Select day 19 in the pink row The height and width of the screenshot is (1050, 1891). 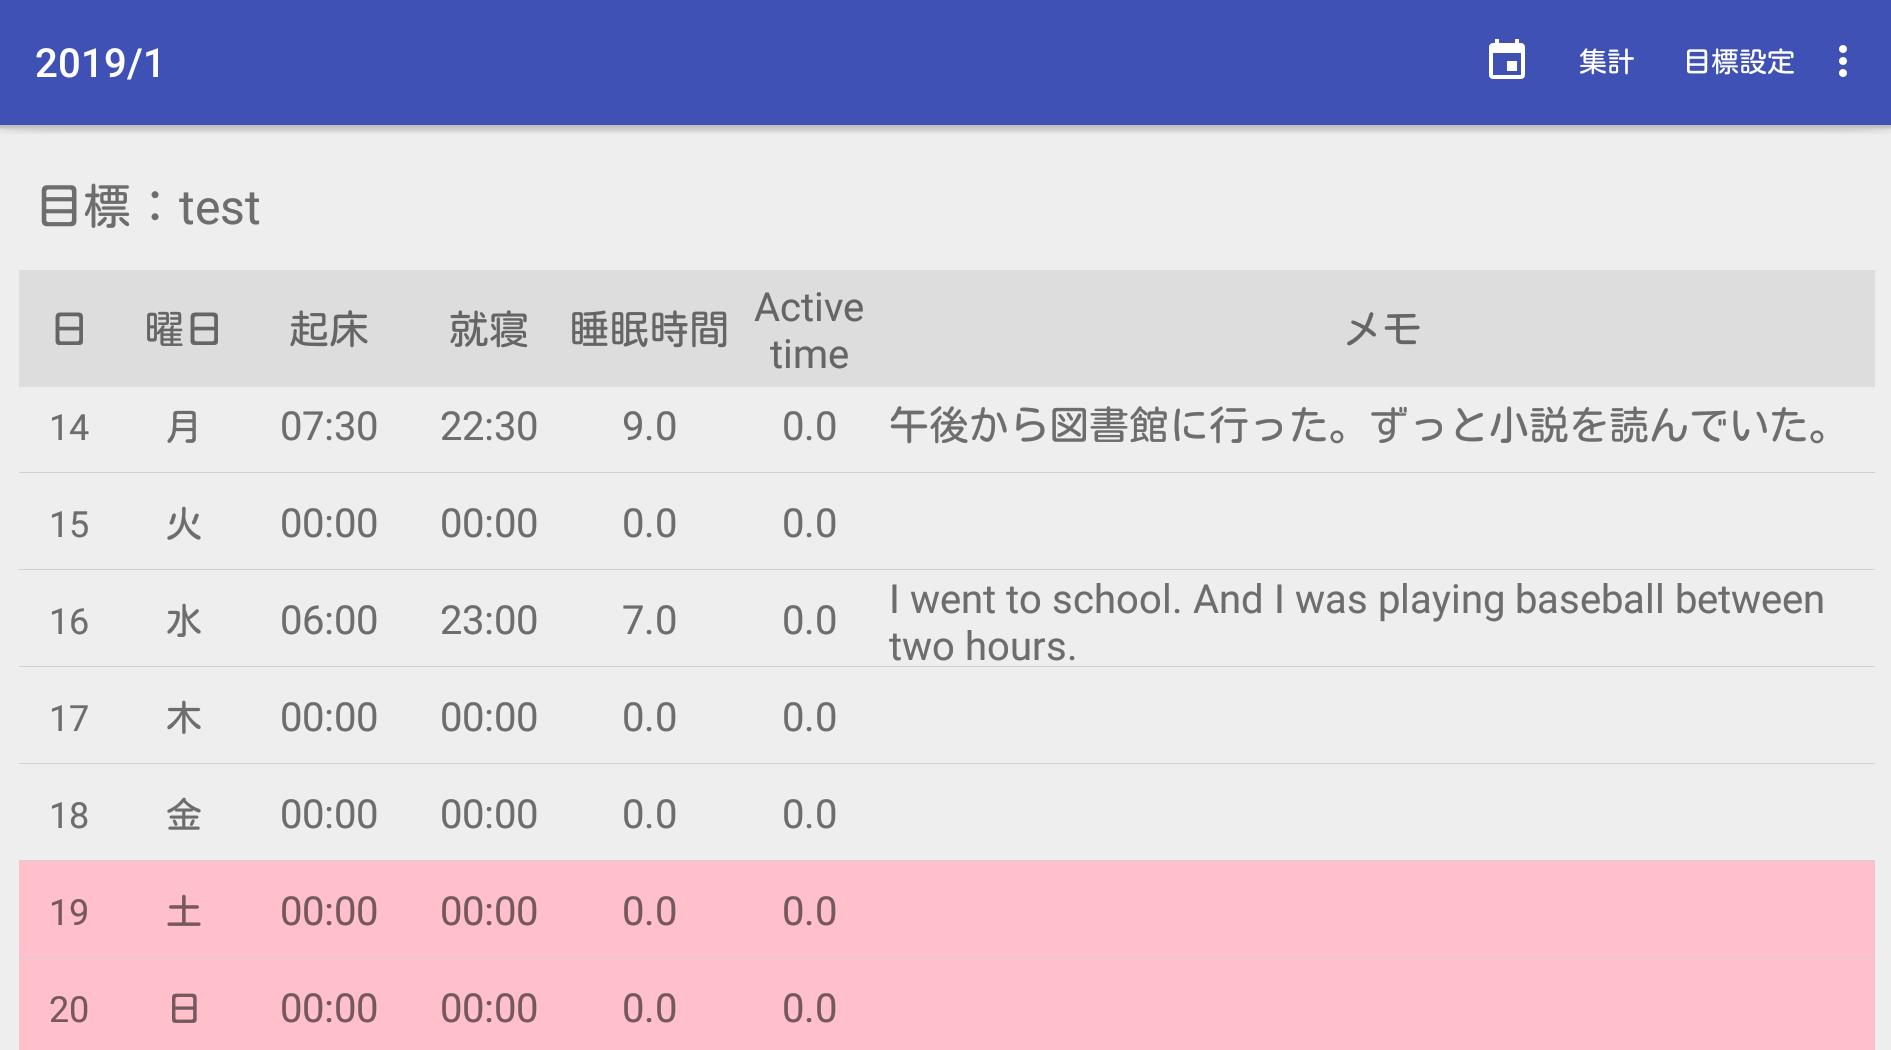[69, 913]
